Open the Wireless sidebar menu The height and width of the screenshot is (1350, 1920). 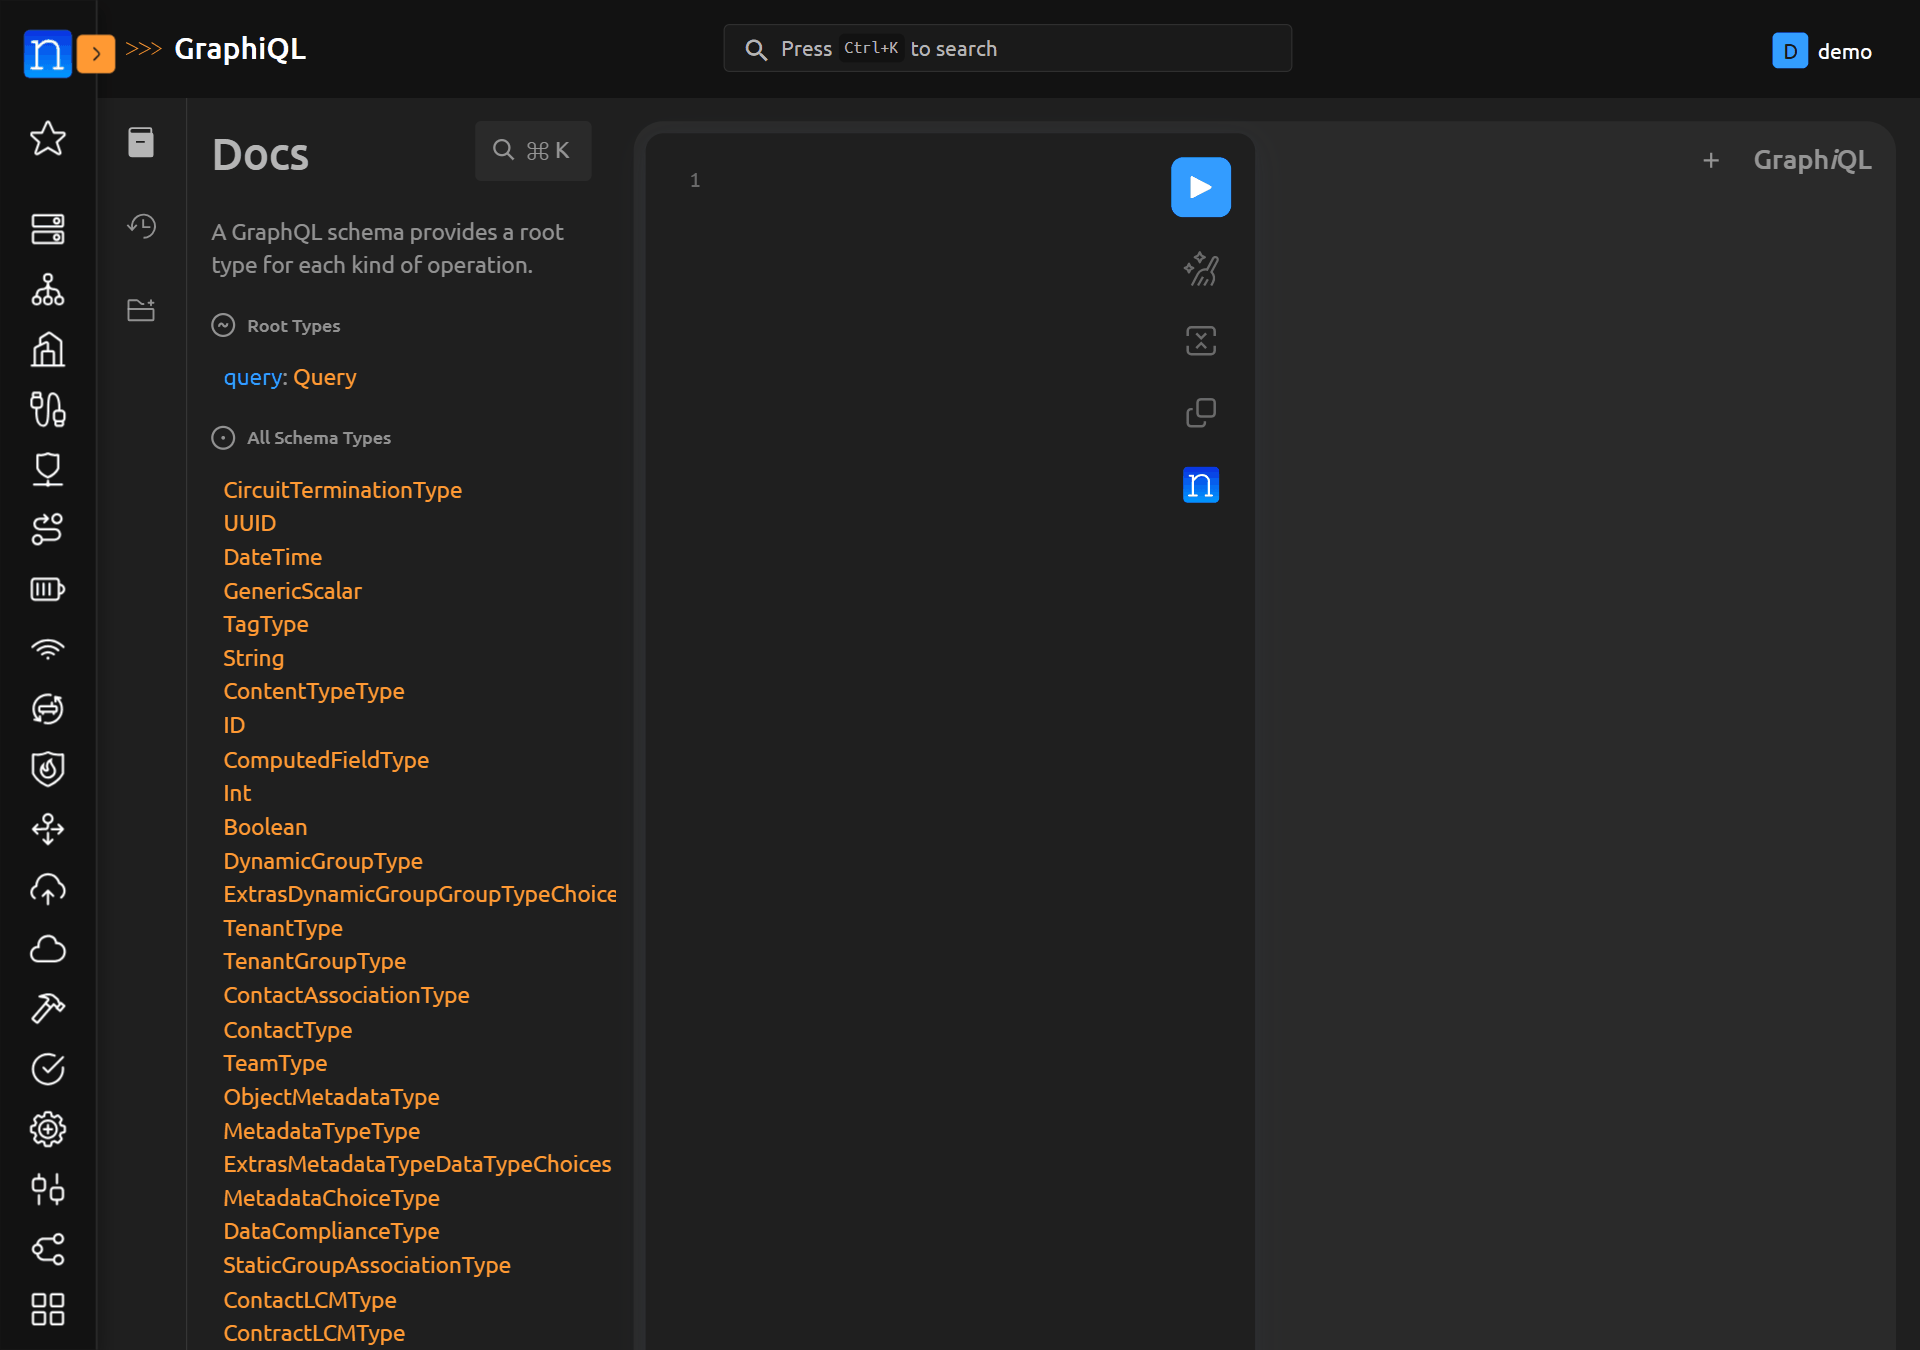click(47, 649)
